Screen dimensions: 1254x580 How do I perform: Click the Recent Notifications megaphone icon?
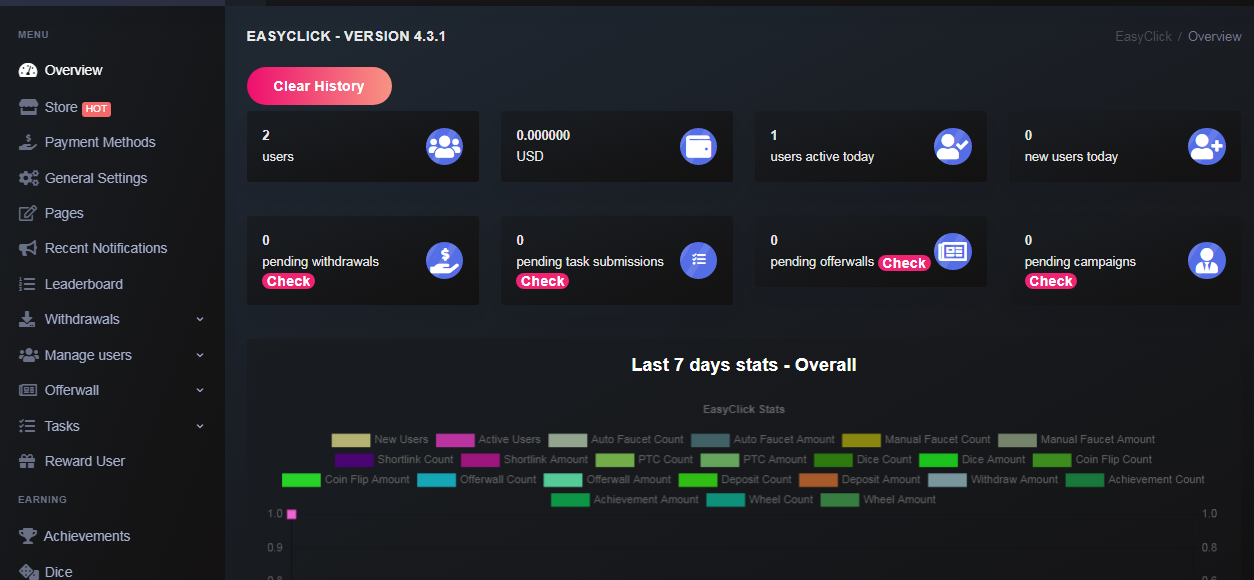(x=28, y=248)
